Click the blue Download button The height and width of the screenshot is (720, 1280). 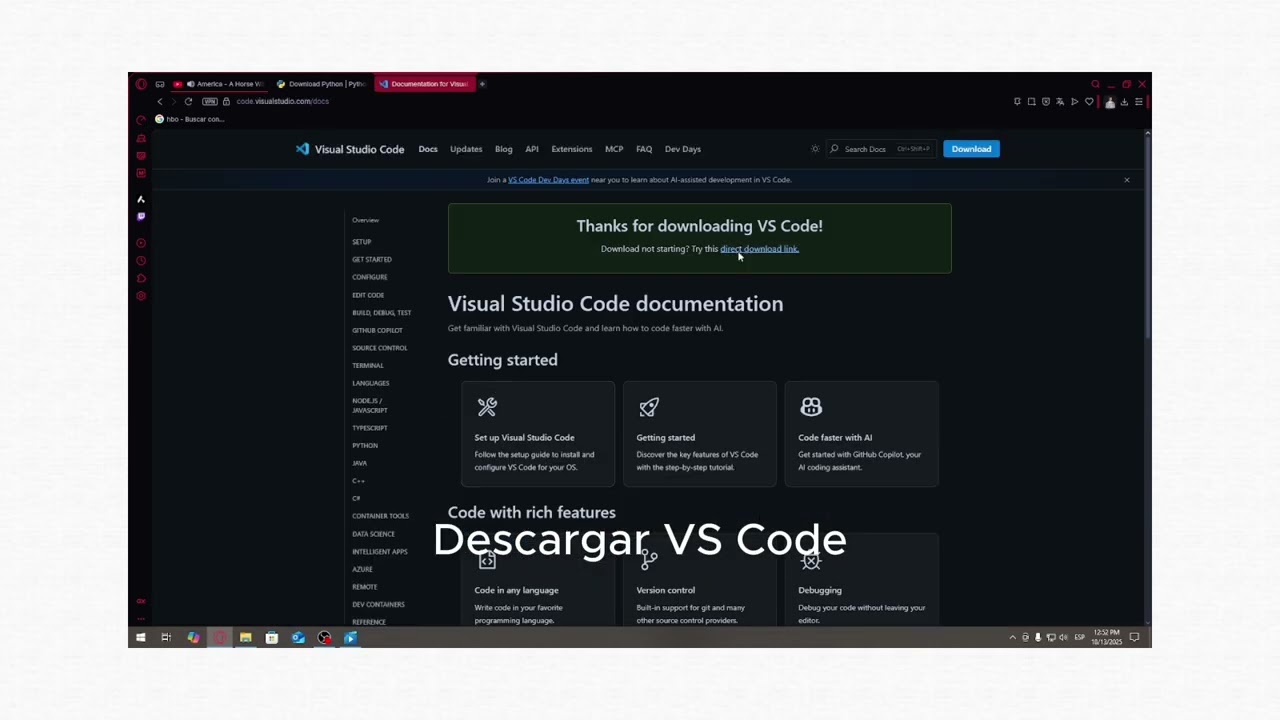pyautogui.click(x=971, y=149)
